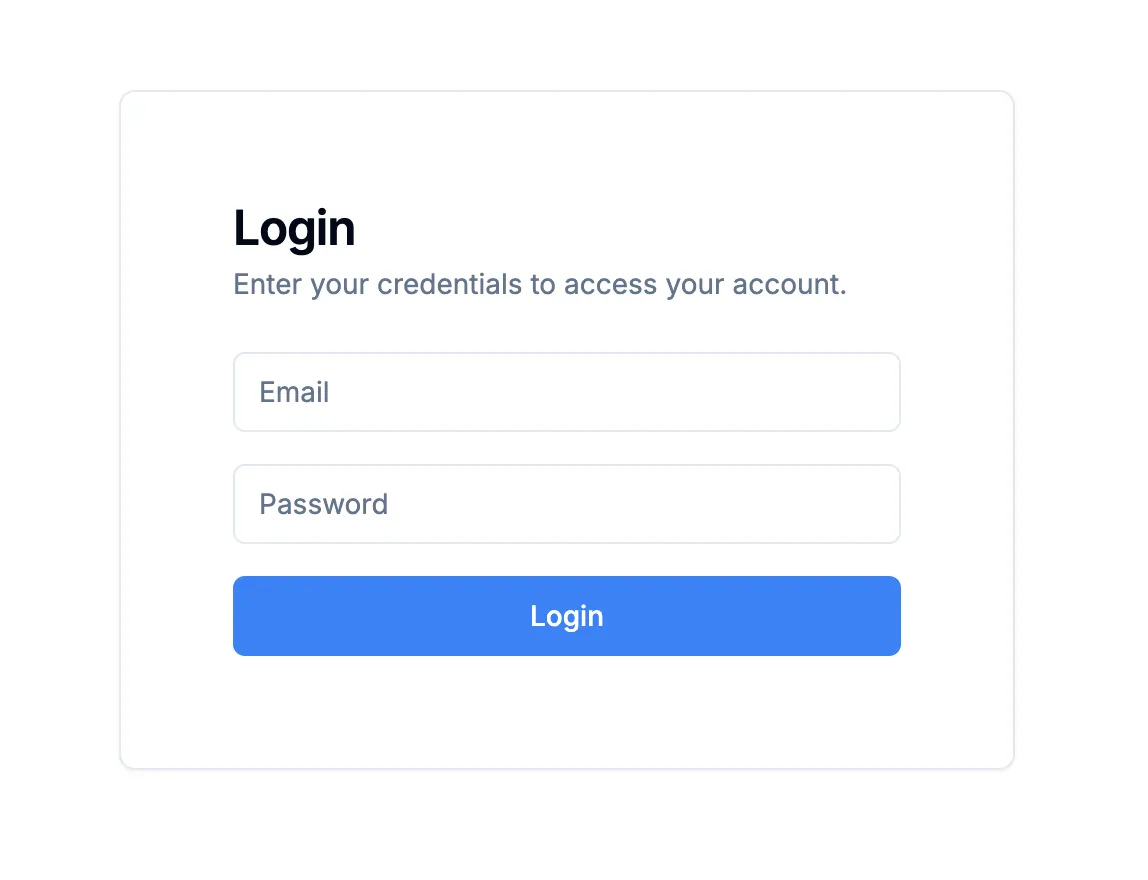Click the Email field border area
Screen dimensions: 1148x880
(567, 353)
